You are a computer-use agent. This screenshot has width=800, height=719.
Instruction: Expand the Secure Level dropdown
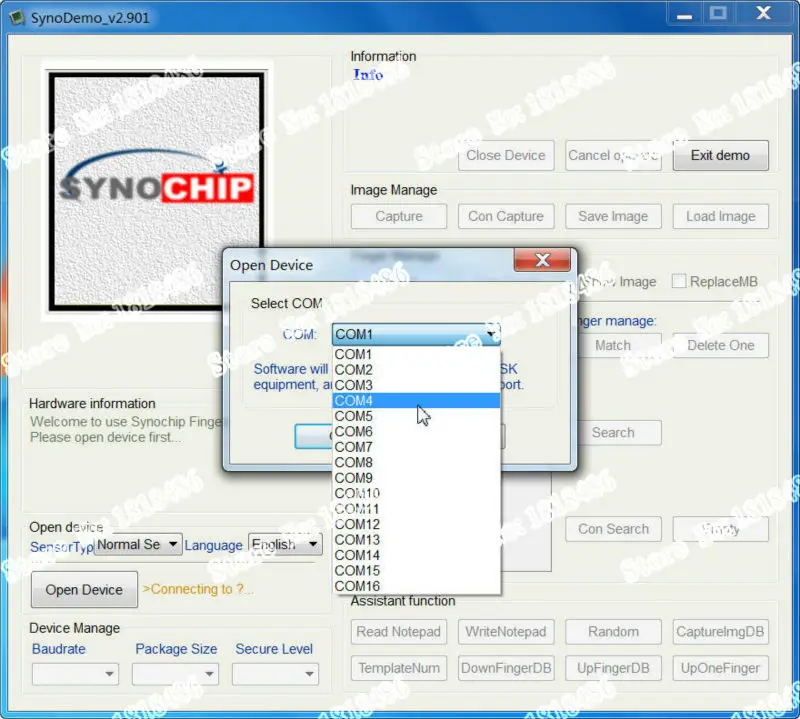(x=275, y=674)
